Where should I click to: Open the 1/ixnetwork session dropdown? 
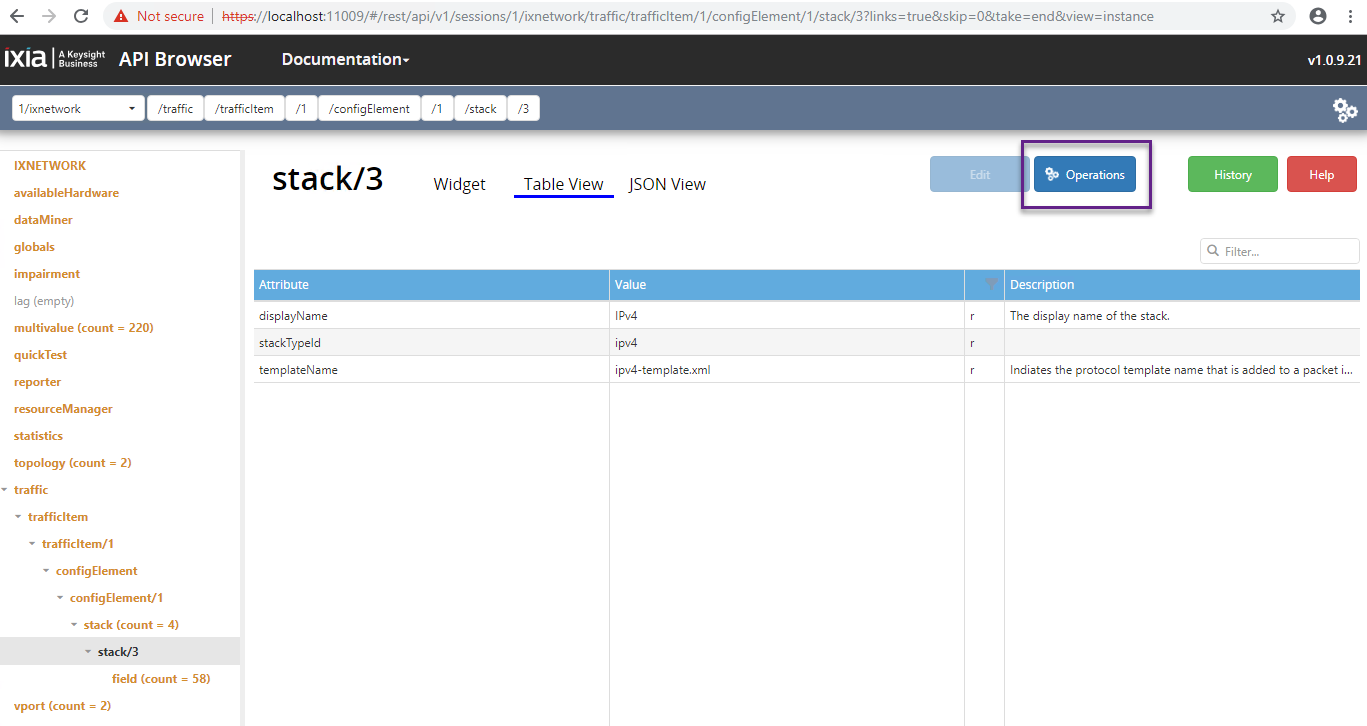(x=78, y=109)
